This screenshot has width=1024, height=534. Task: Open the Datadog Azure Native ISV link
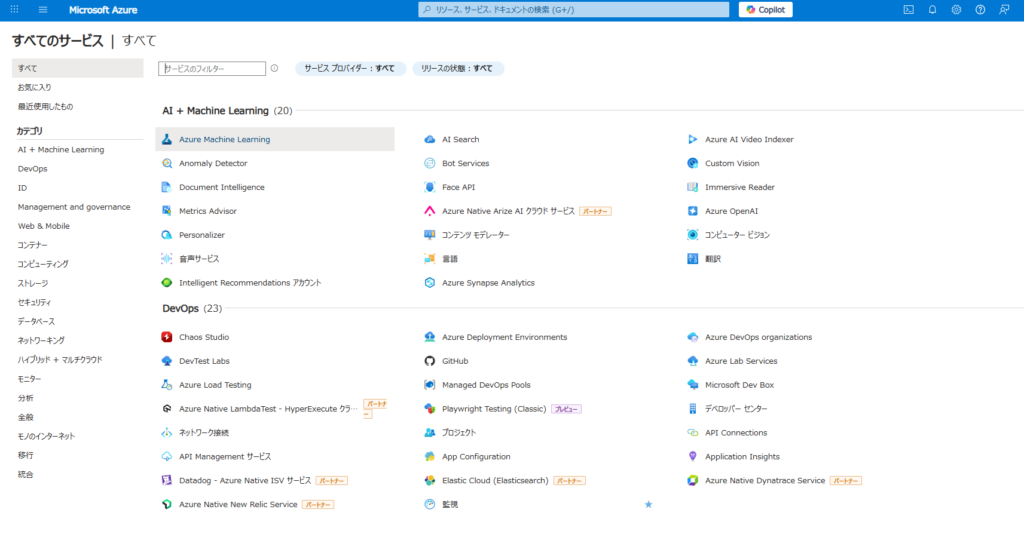(x=245, y=480)
